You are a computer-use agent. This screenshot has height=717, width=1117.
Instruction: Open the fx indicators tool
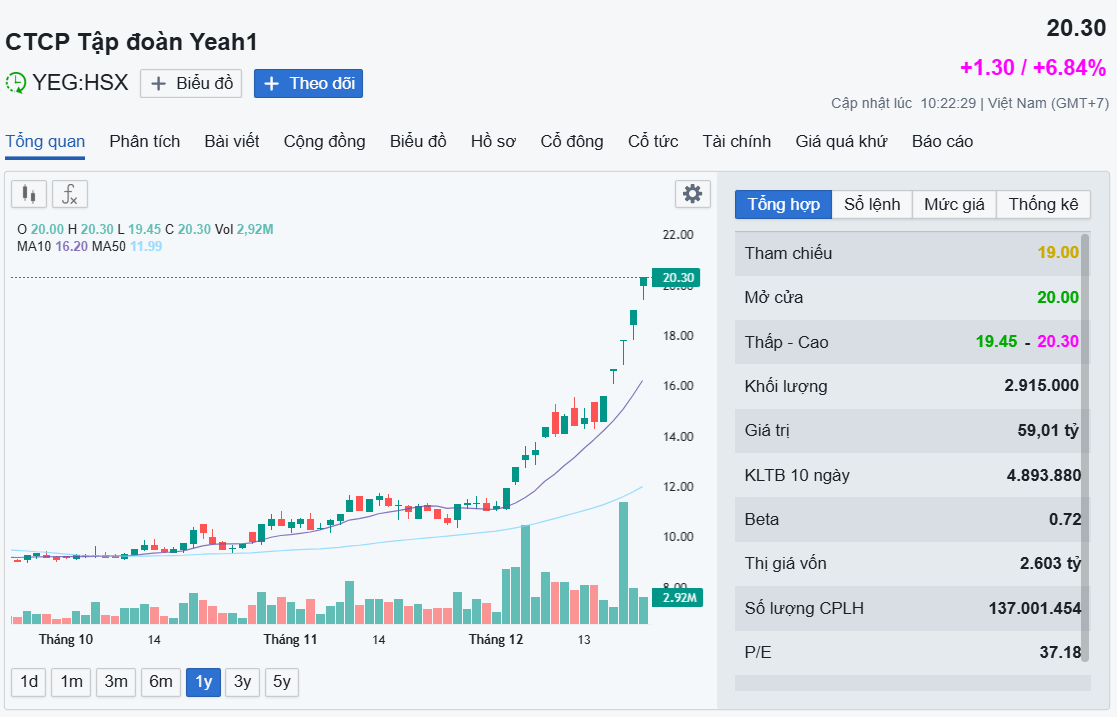[70, 194]
